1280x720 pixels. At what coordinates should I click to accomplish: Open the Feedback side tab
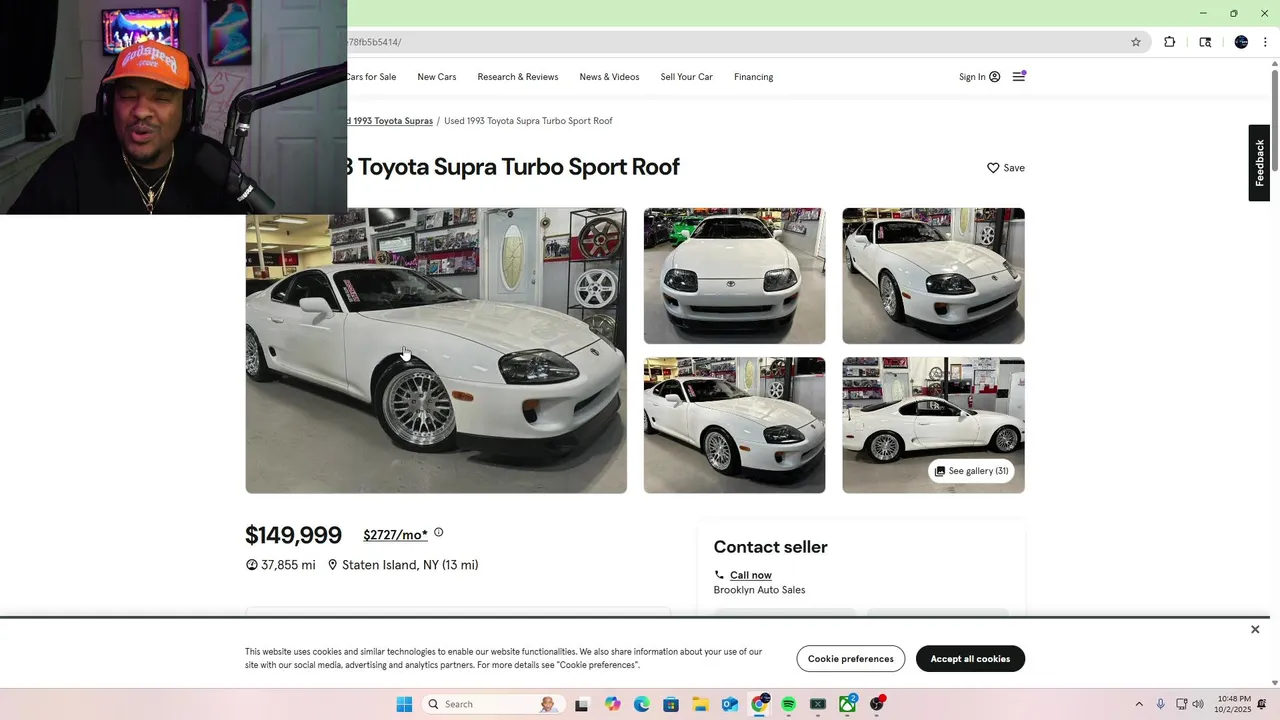1259,163
